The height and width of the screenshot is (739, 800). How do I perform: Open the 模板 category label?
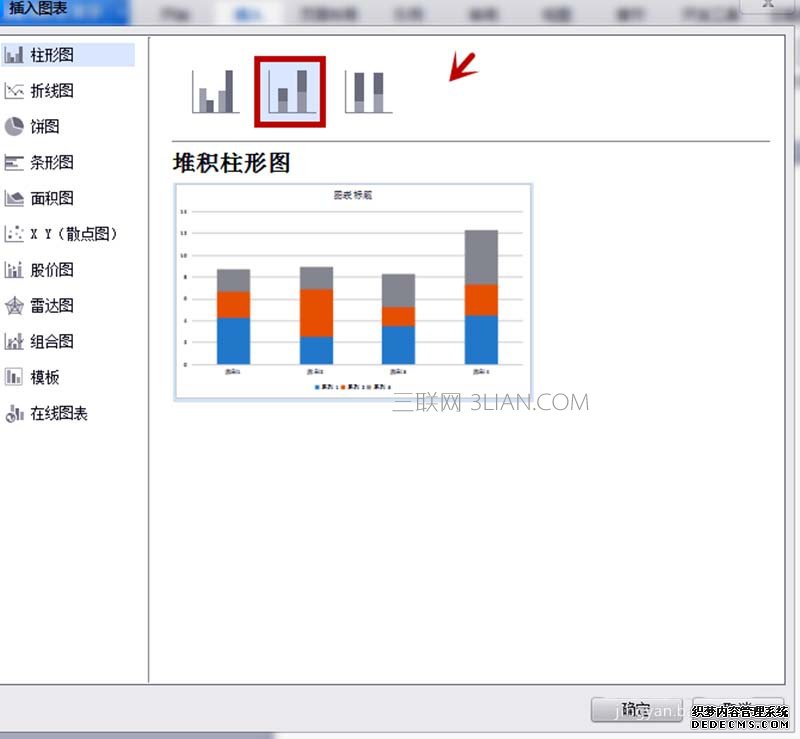tap(44, 377)
